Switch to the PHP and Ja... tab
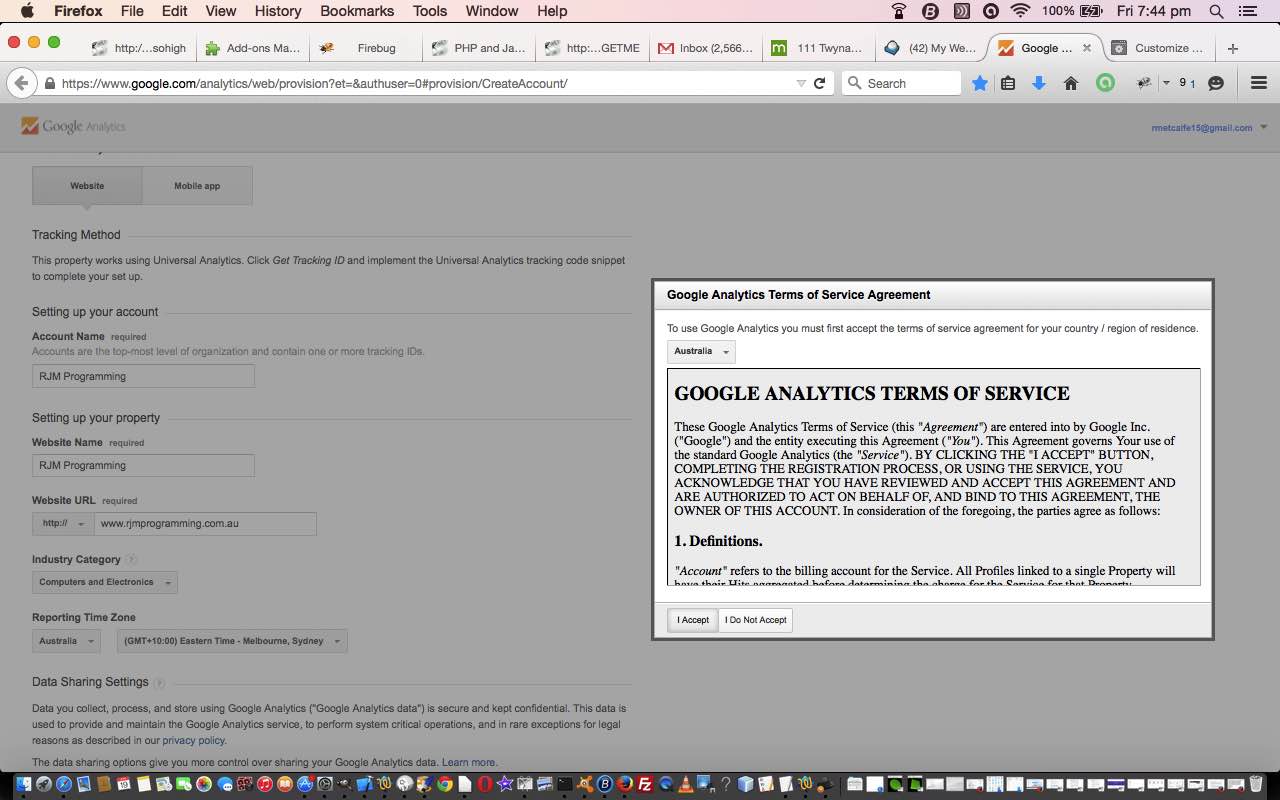 point(480,48)
